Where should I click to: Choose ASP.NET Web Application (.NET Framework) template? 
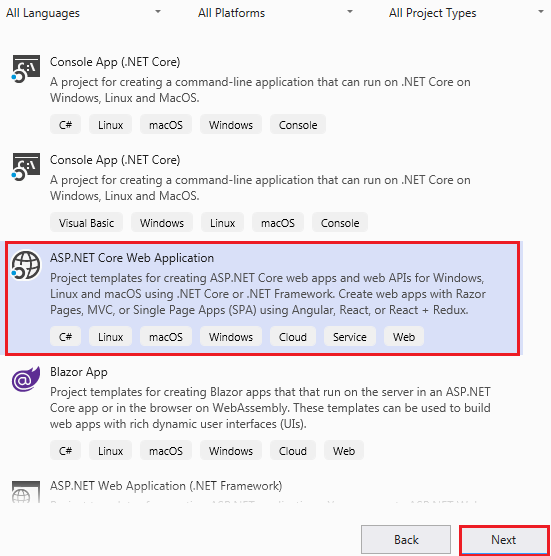[x=166, y=485]
